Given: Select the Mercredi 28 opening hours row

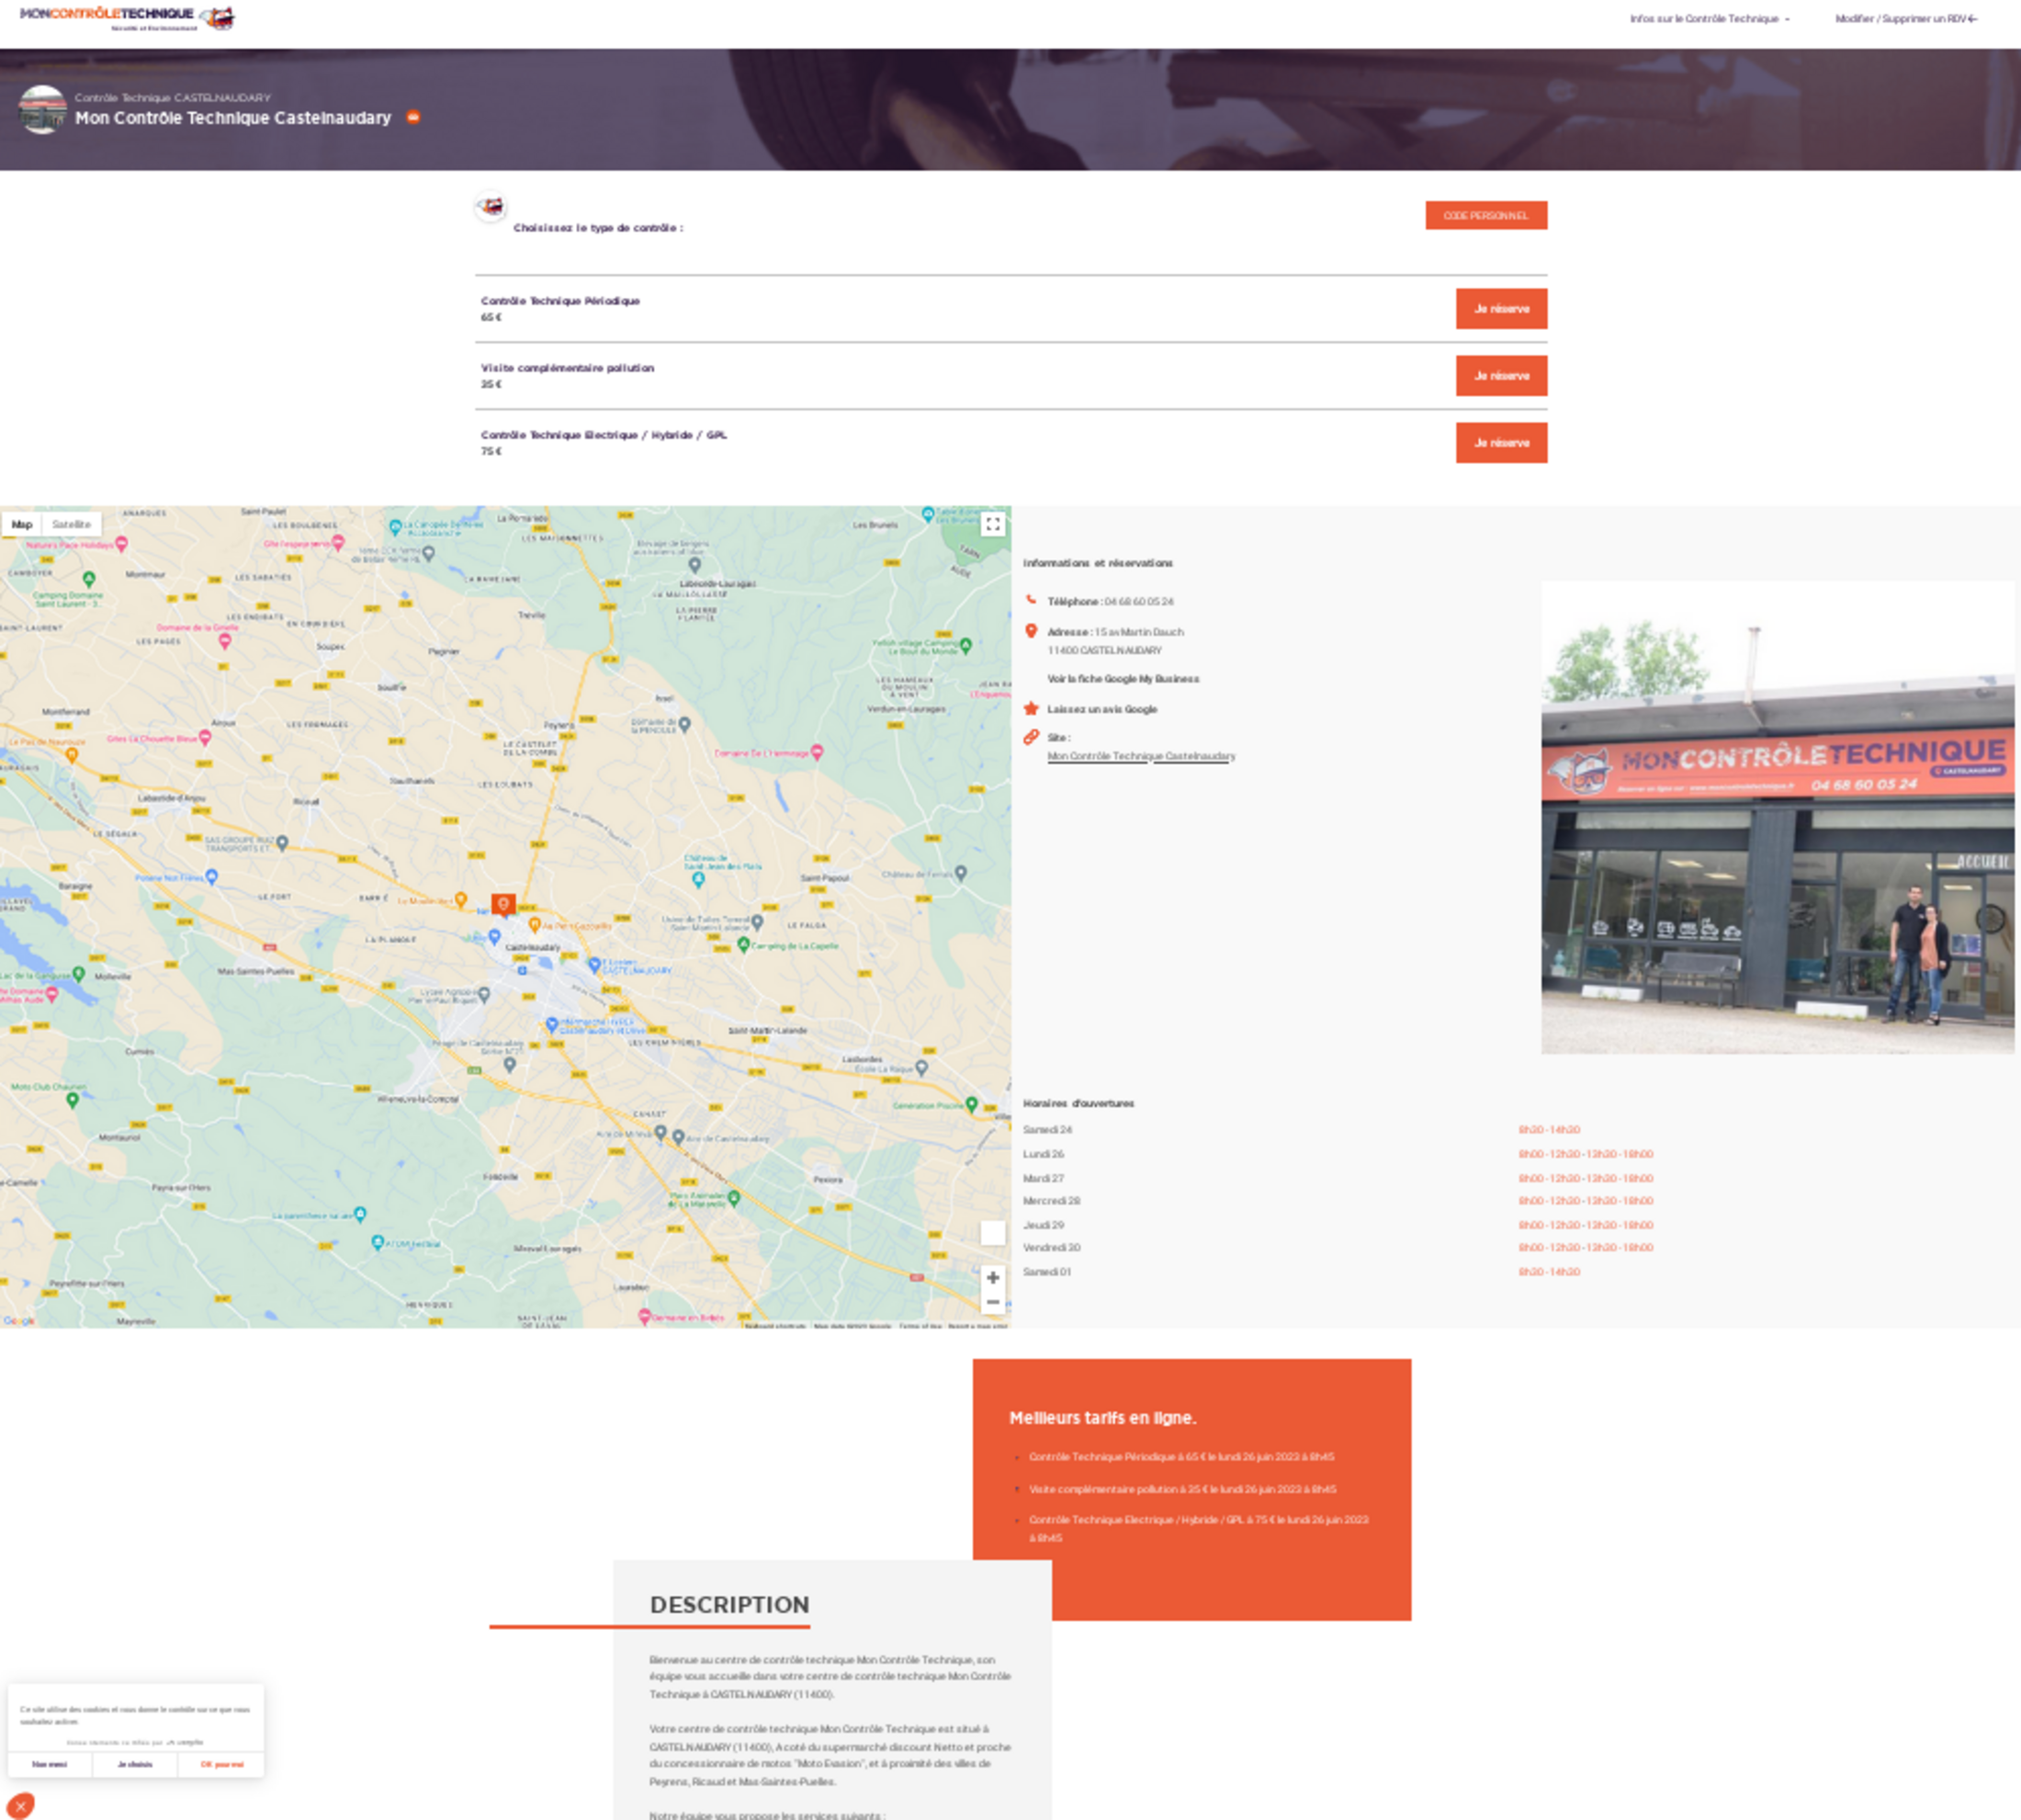Looking at the screenshot, I should (x=1338, y=1201).
